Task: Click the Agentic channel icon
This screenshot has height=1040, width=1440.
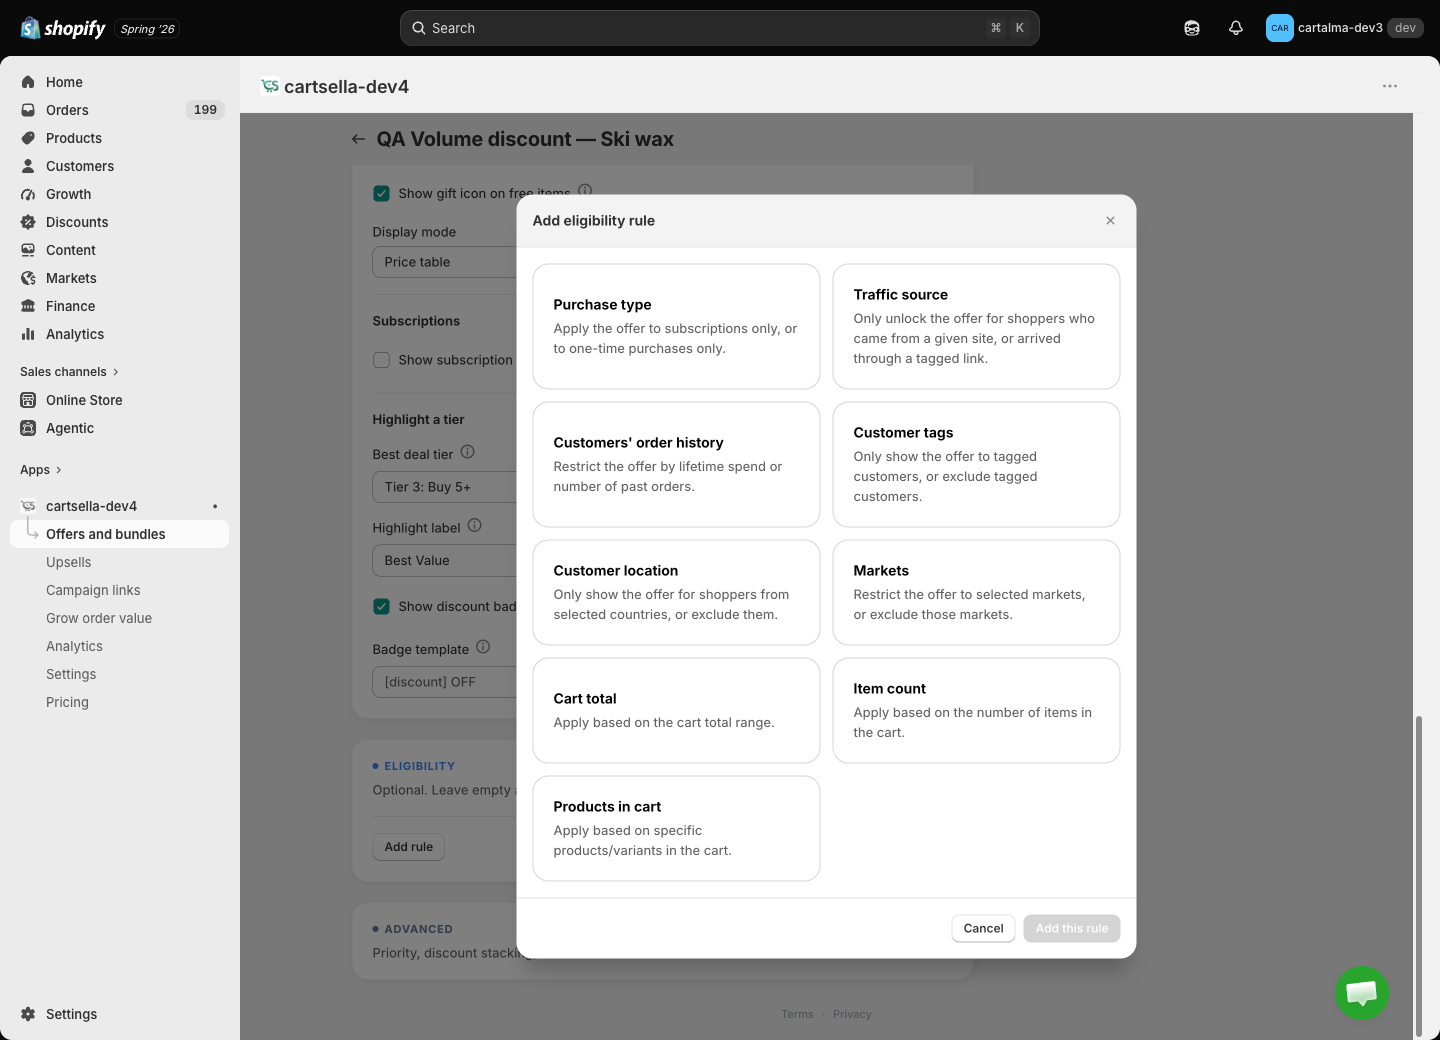Action: pyautogui.click(x=28, y=428)
